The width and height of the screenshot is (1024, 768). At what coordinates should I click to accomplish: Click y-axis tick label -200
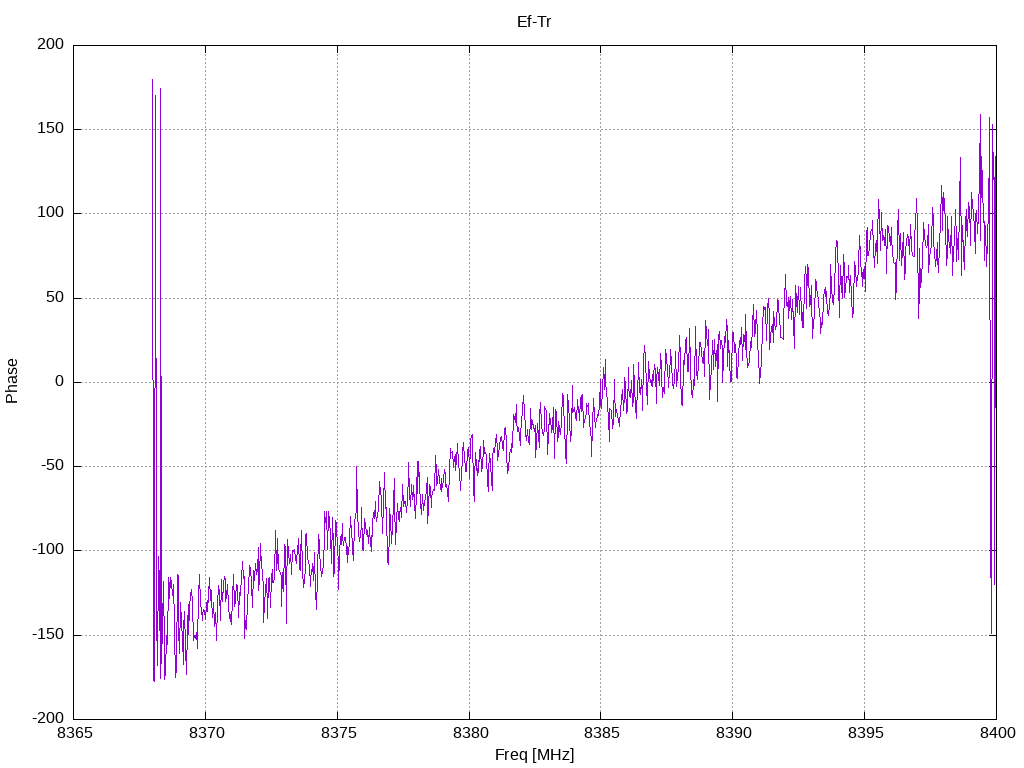48,718
